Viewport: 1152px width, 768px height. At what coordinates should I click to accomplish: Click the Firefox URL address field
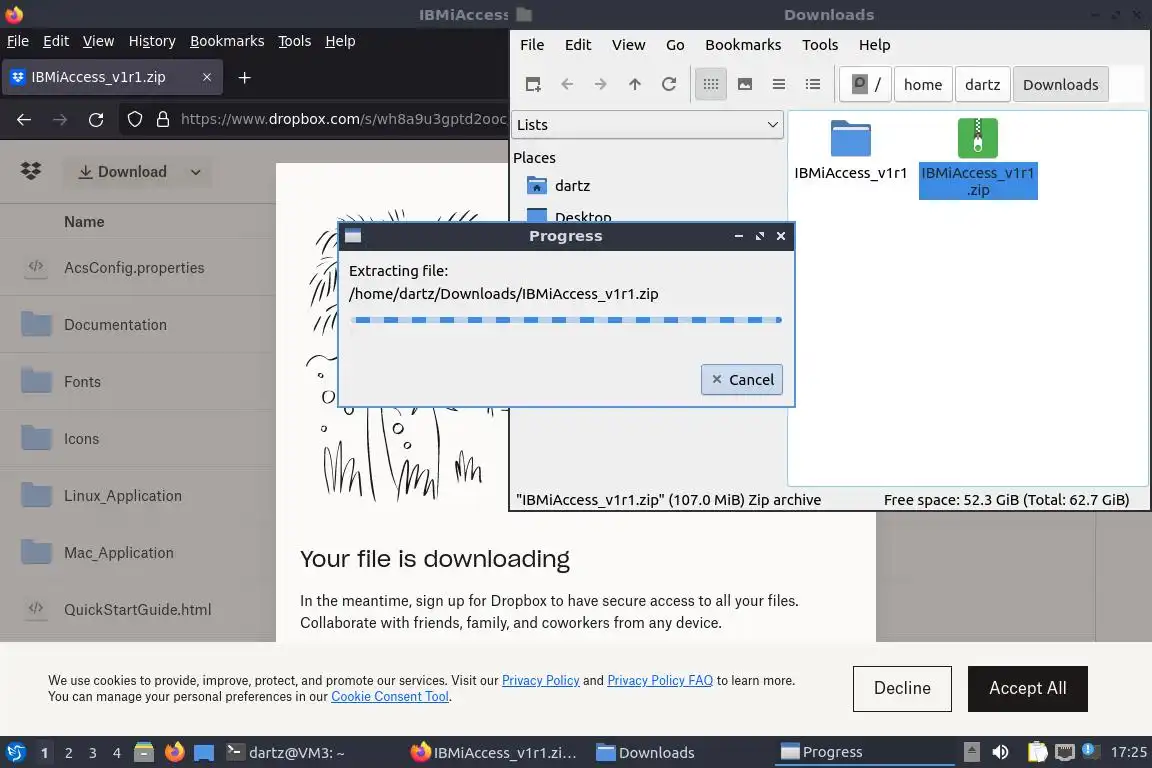click(343, 119)
